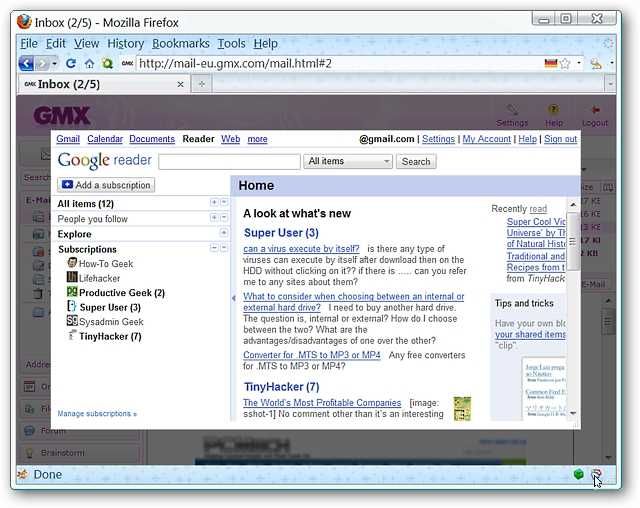Click the Search button in Google Reader

pos(416,162)
